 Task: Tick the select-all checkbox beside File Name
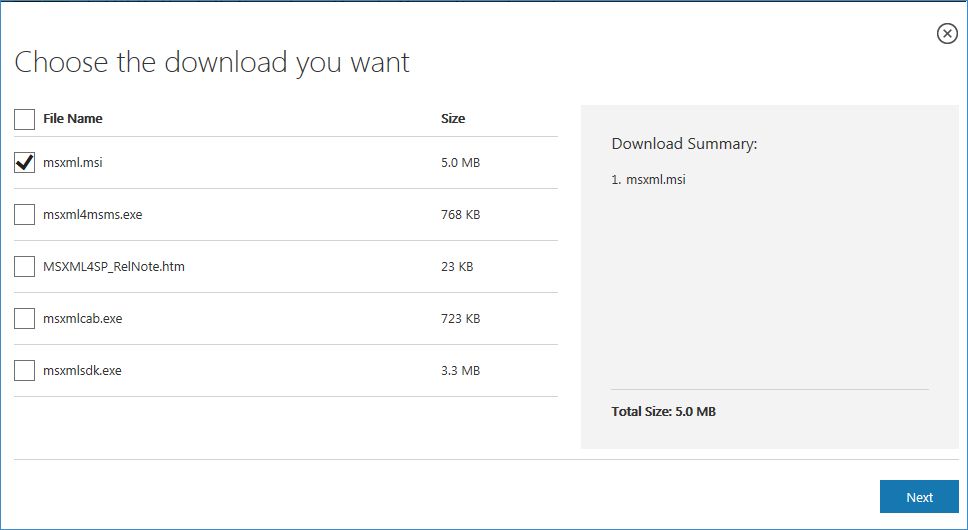tap(24, 119)
